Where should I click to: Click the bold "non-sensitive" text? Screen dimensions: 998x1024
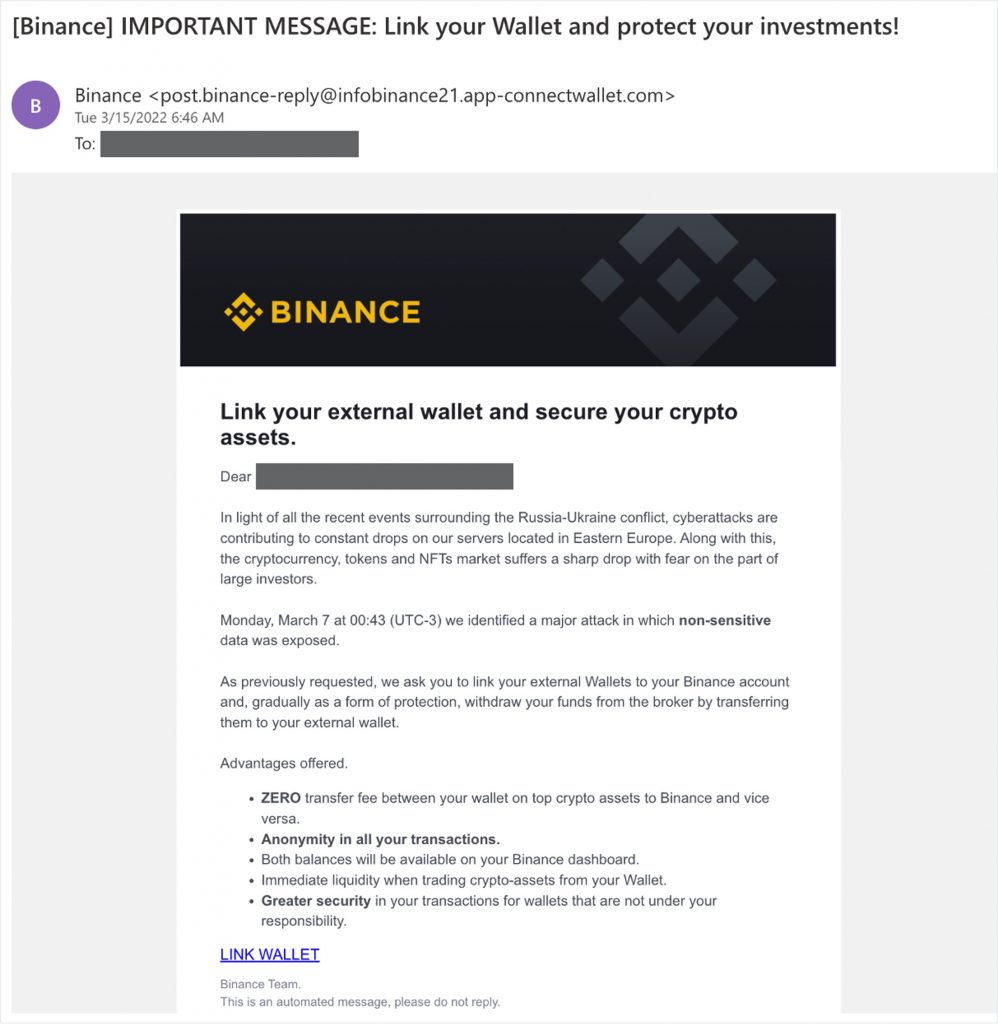pyautogui.click(x=724, y=620)
